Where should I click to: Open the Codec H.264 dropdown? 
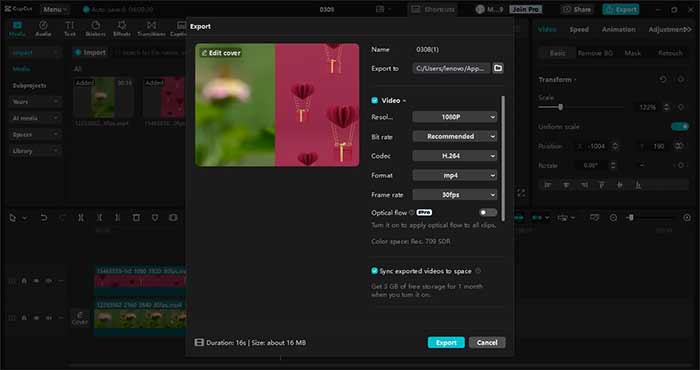pos(454,156)
